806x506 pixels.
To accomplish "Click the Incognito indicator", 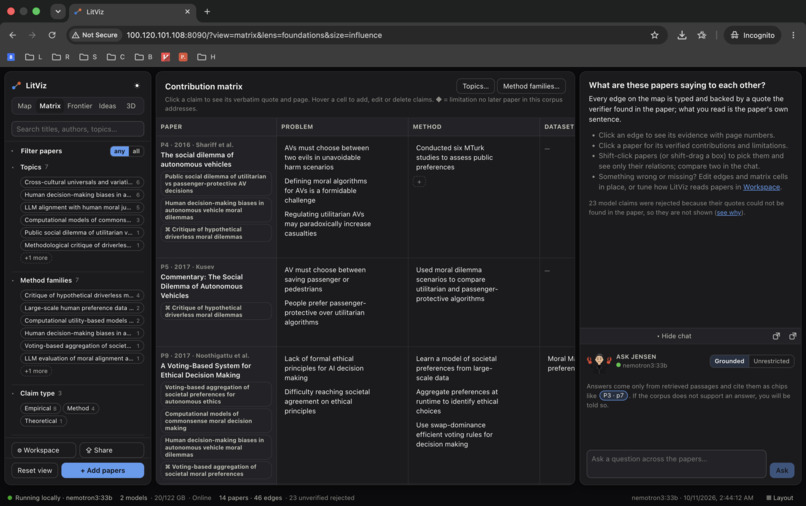I will (x=753, y=35).
